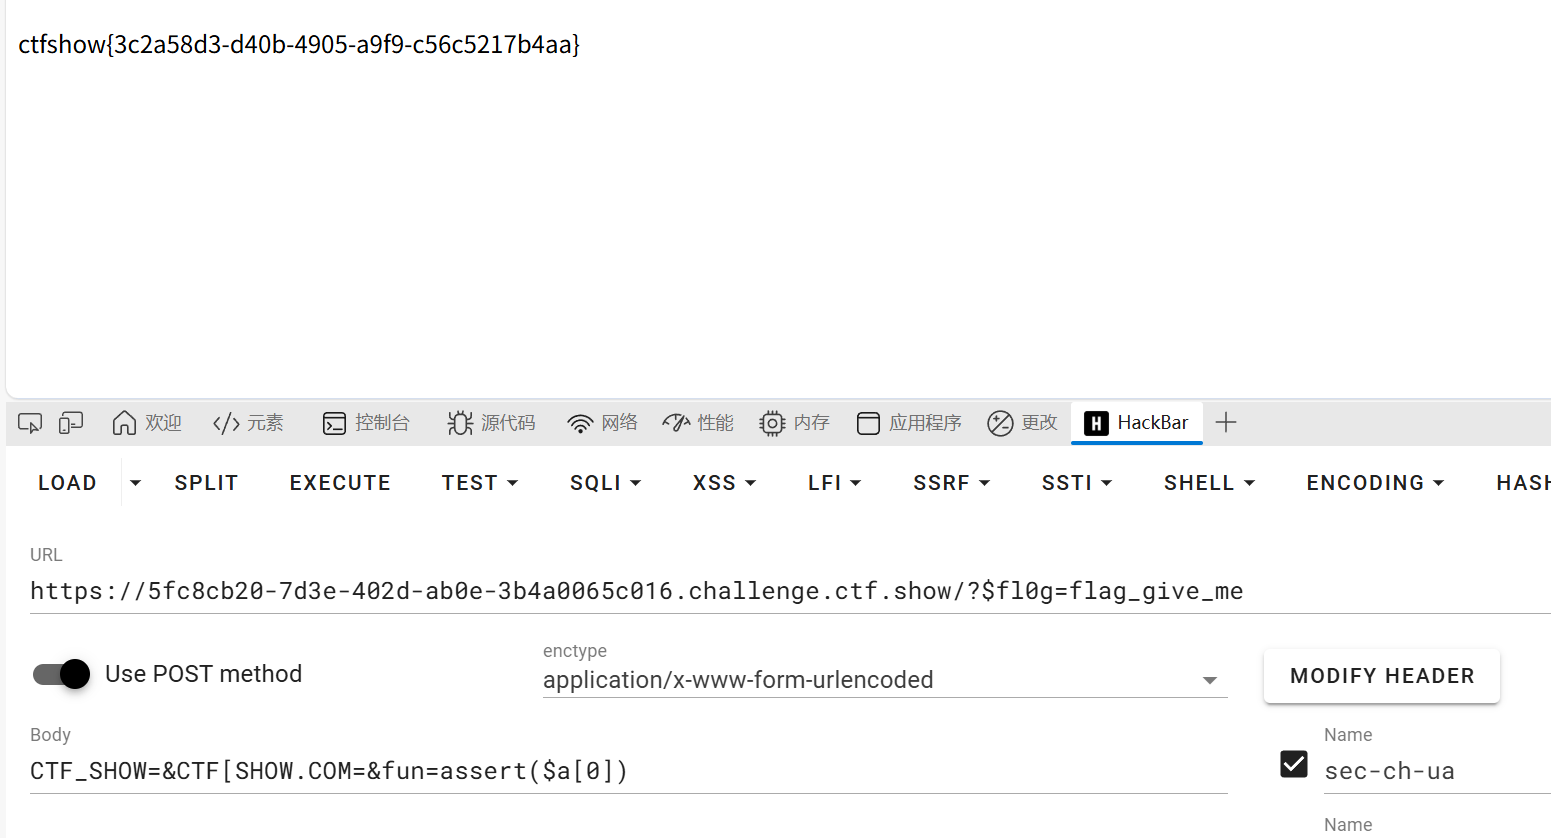The height and width of the screenshot is (838, 1551).
Task: Uncheck the sec-ch-ua header checkbox
Action: coord(1294,764)
